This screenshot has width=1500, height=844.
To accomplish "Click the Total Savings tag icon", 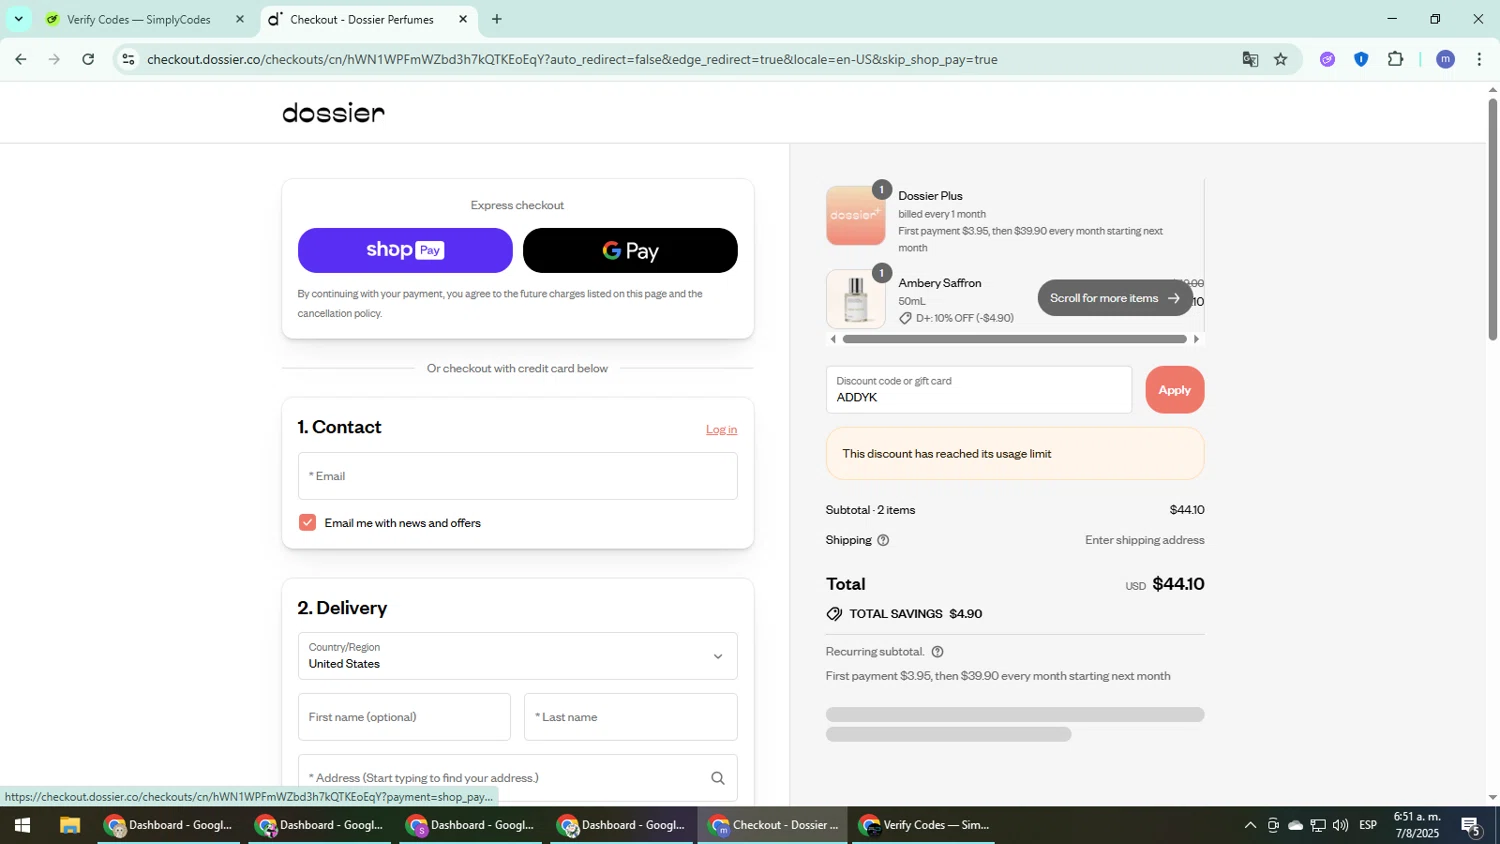I will (834, 614).
